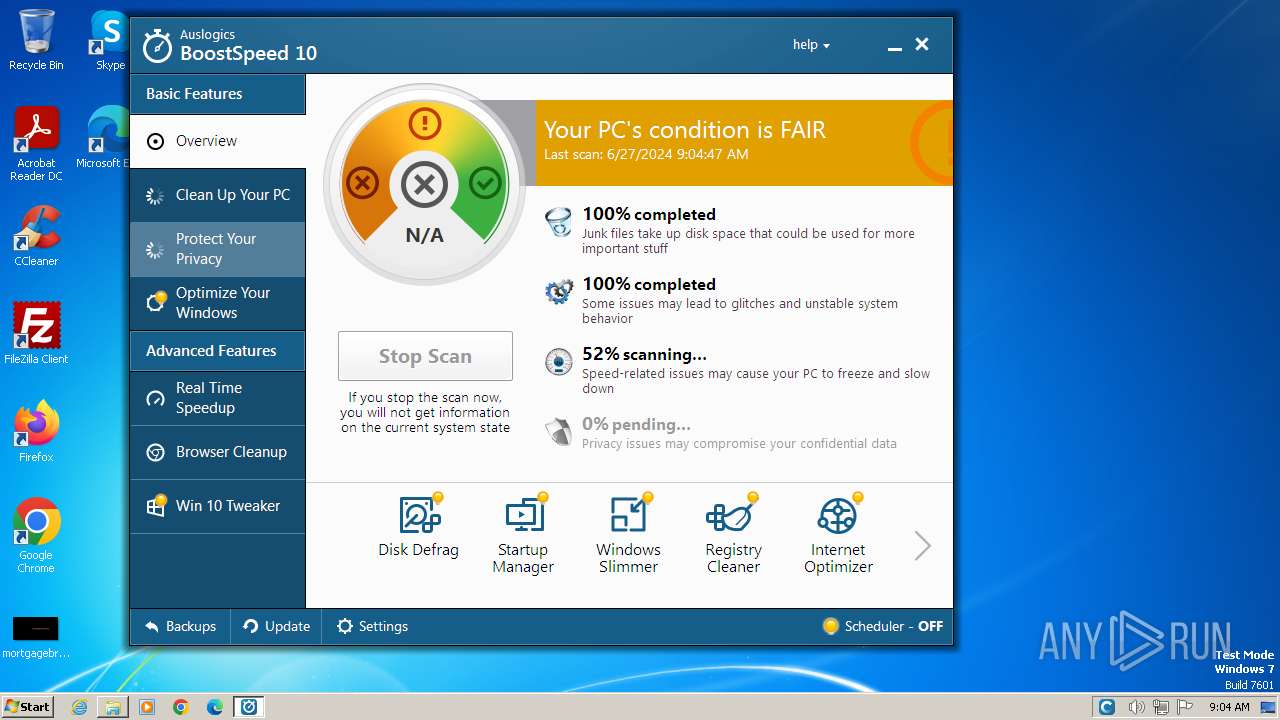Click the warning icon on gauge
Viewport: 1280px width, 720px height.
425,124
